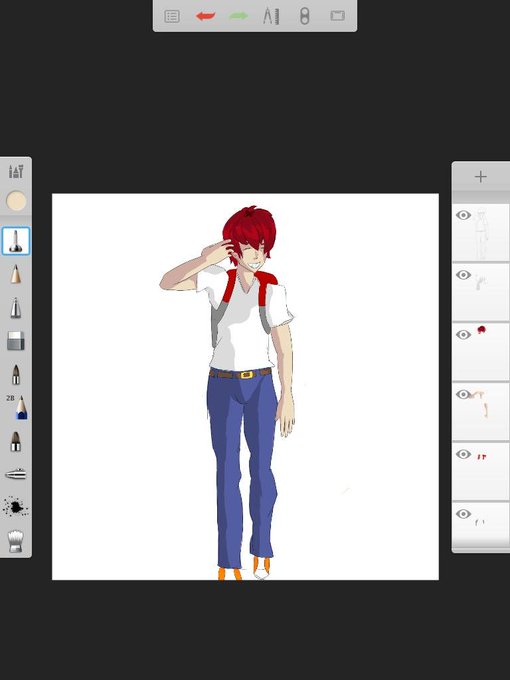Screen dimensions: 510x680
Task: Select the highlighted airbrush tool
Action: point(16,241)
